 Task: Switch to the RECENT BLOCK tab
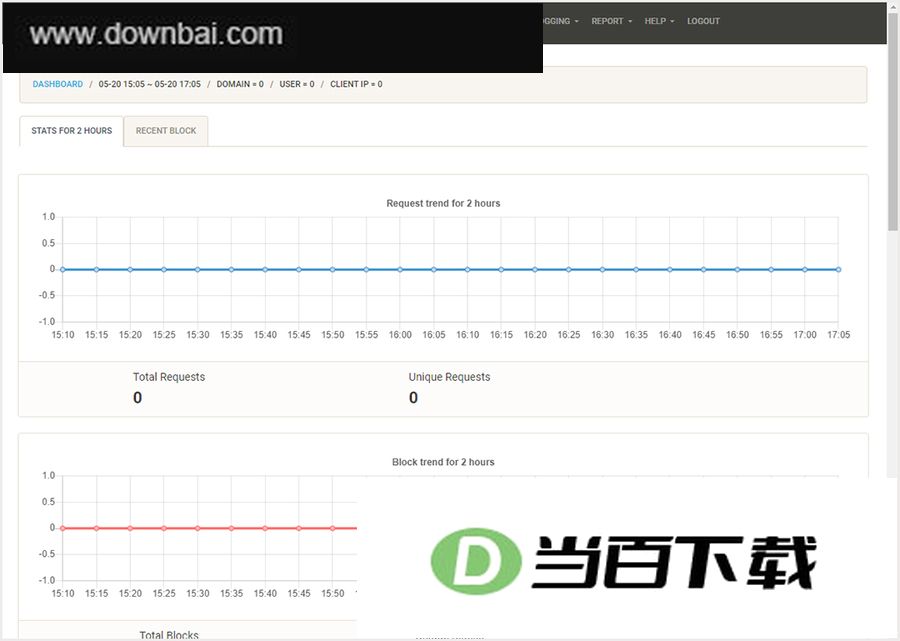click(x=166, y=131)
